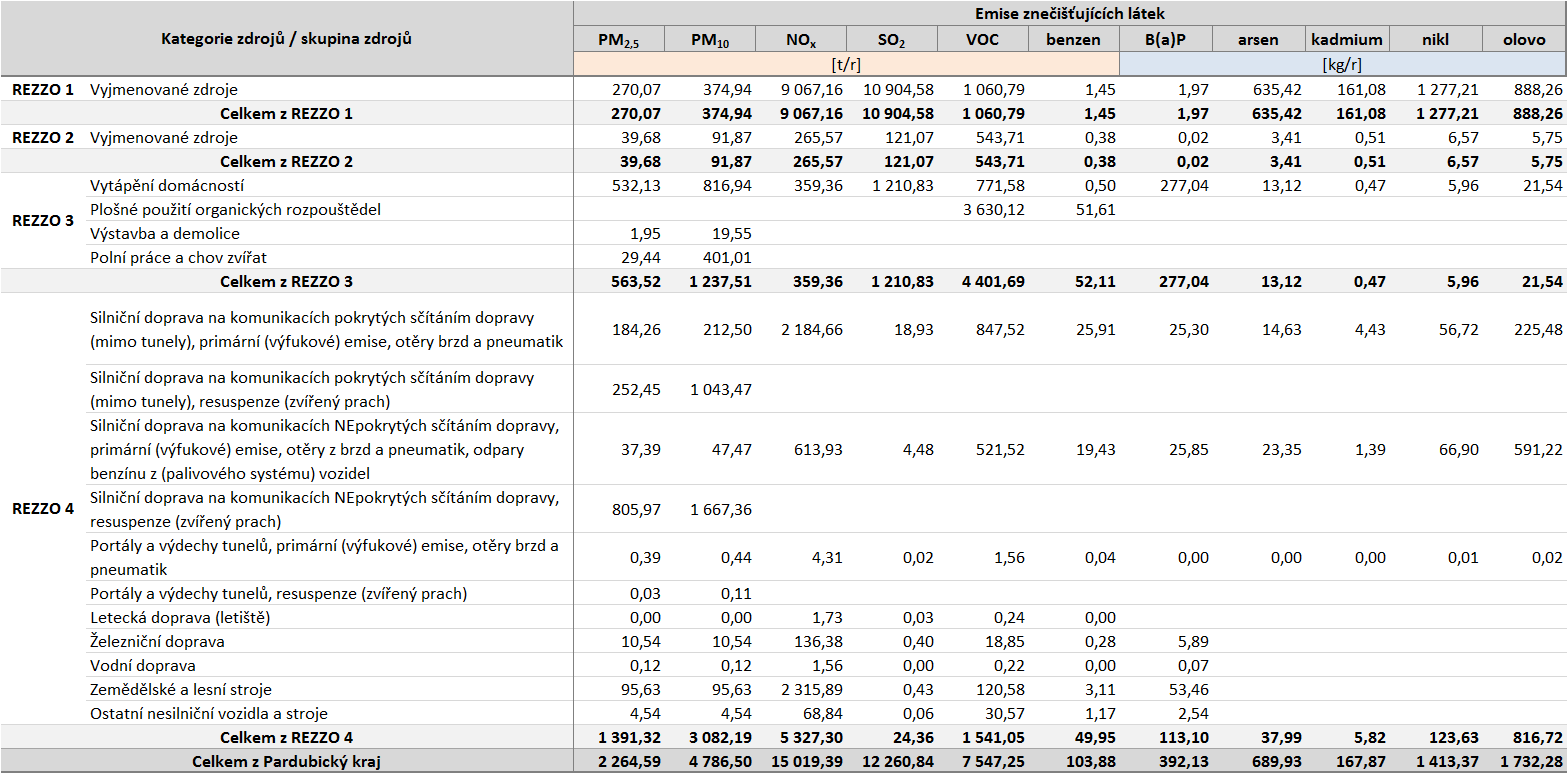Image resolution: width=1567 pixels, height=773 pixels.
Task: Select arsen value 23,35
Action: [1281, 449]
